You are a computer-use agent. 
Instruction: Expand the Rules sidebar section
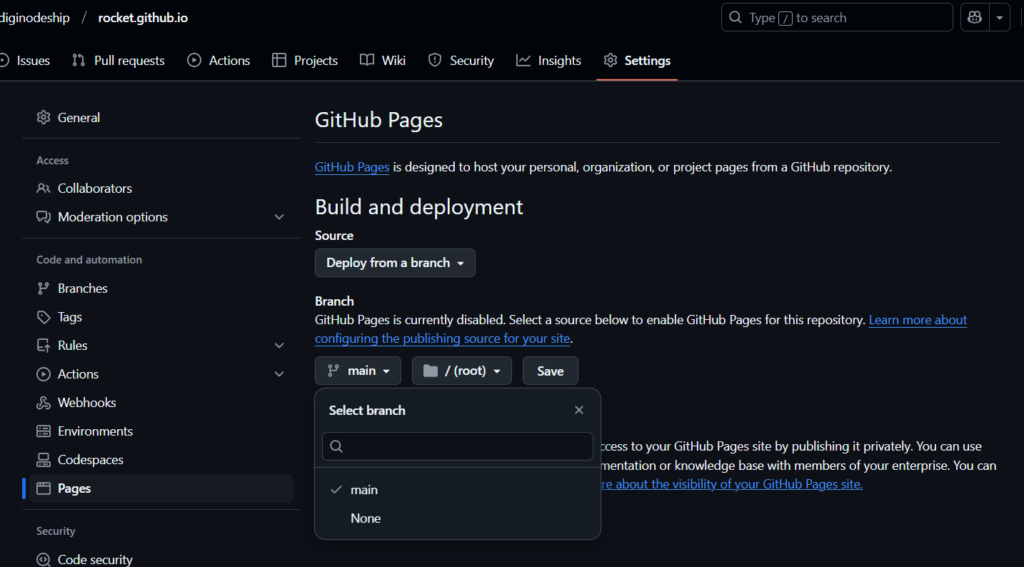pyautogui.click(x=279, y=345)
